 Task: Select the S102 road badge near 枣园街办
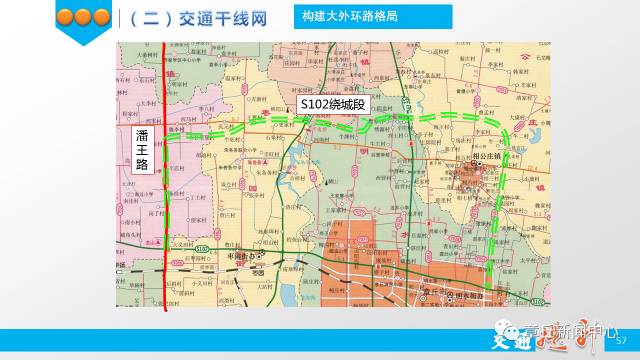coord(202,249)
